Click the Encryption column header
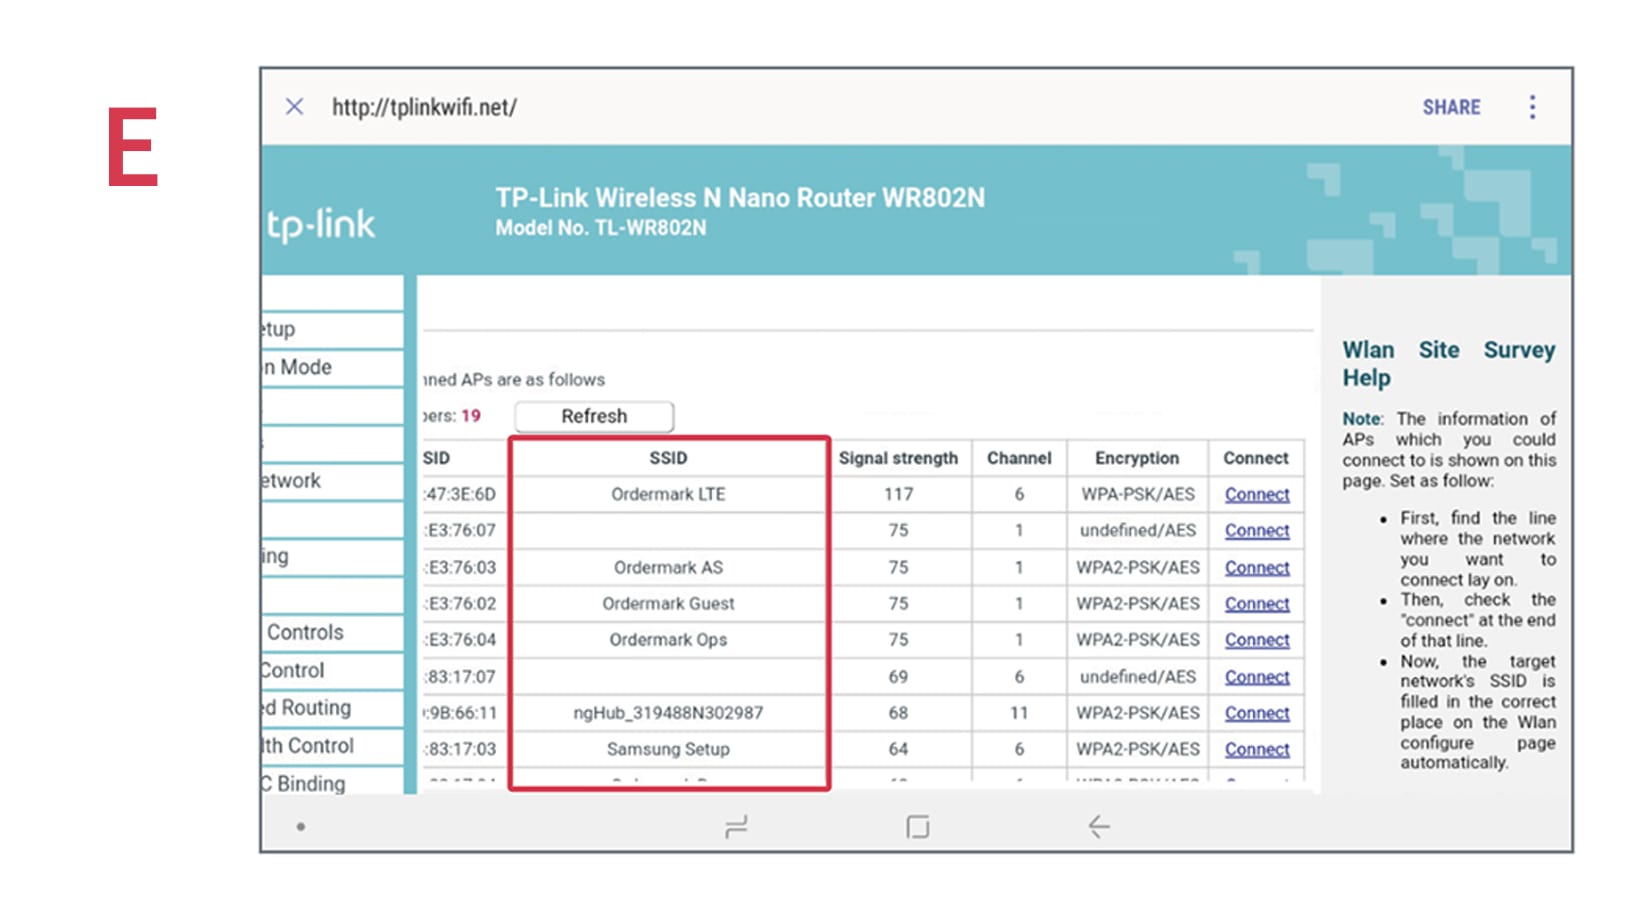Image resolution: width=1630 pixels, height=909 pixels. pos(1137,458)
